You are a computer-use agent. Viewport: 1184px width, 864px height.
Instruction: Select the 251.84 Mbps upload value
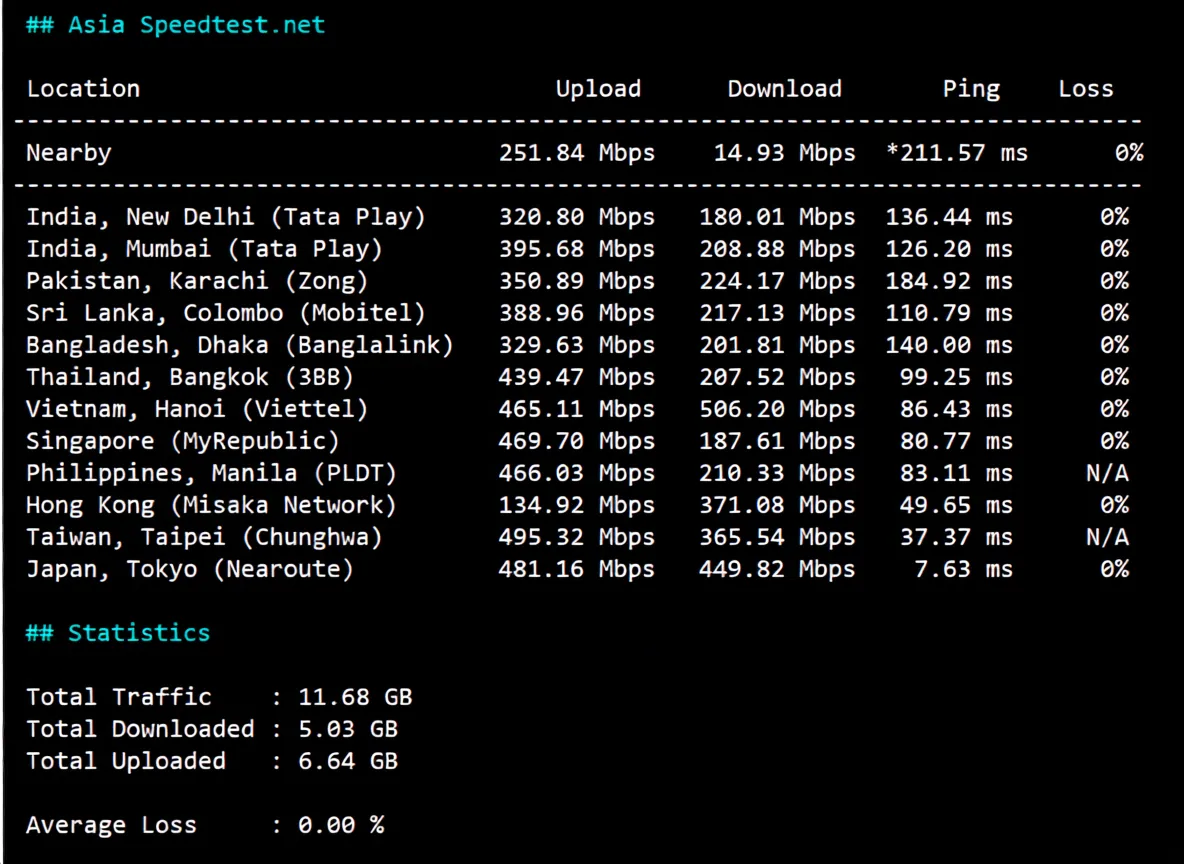(x=577, y=153)
